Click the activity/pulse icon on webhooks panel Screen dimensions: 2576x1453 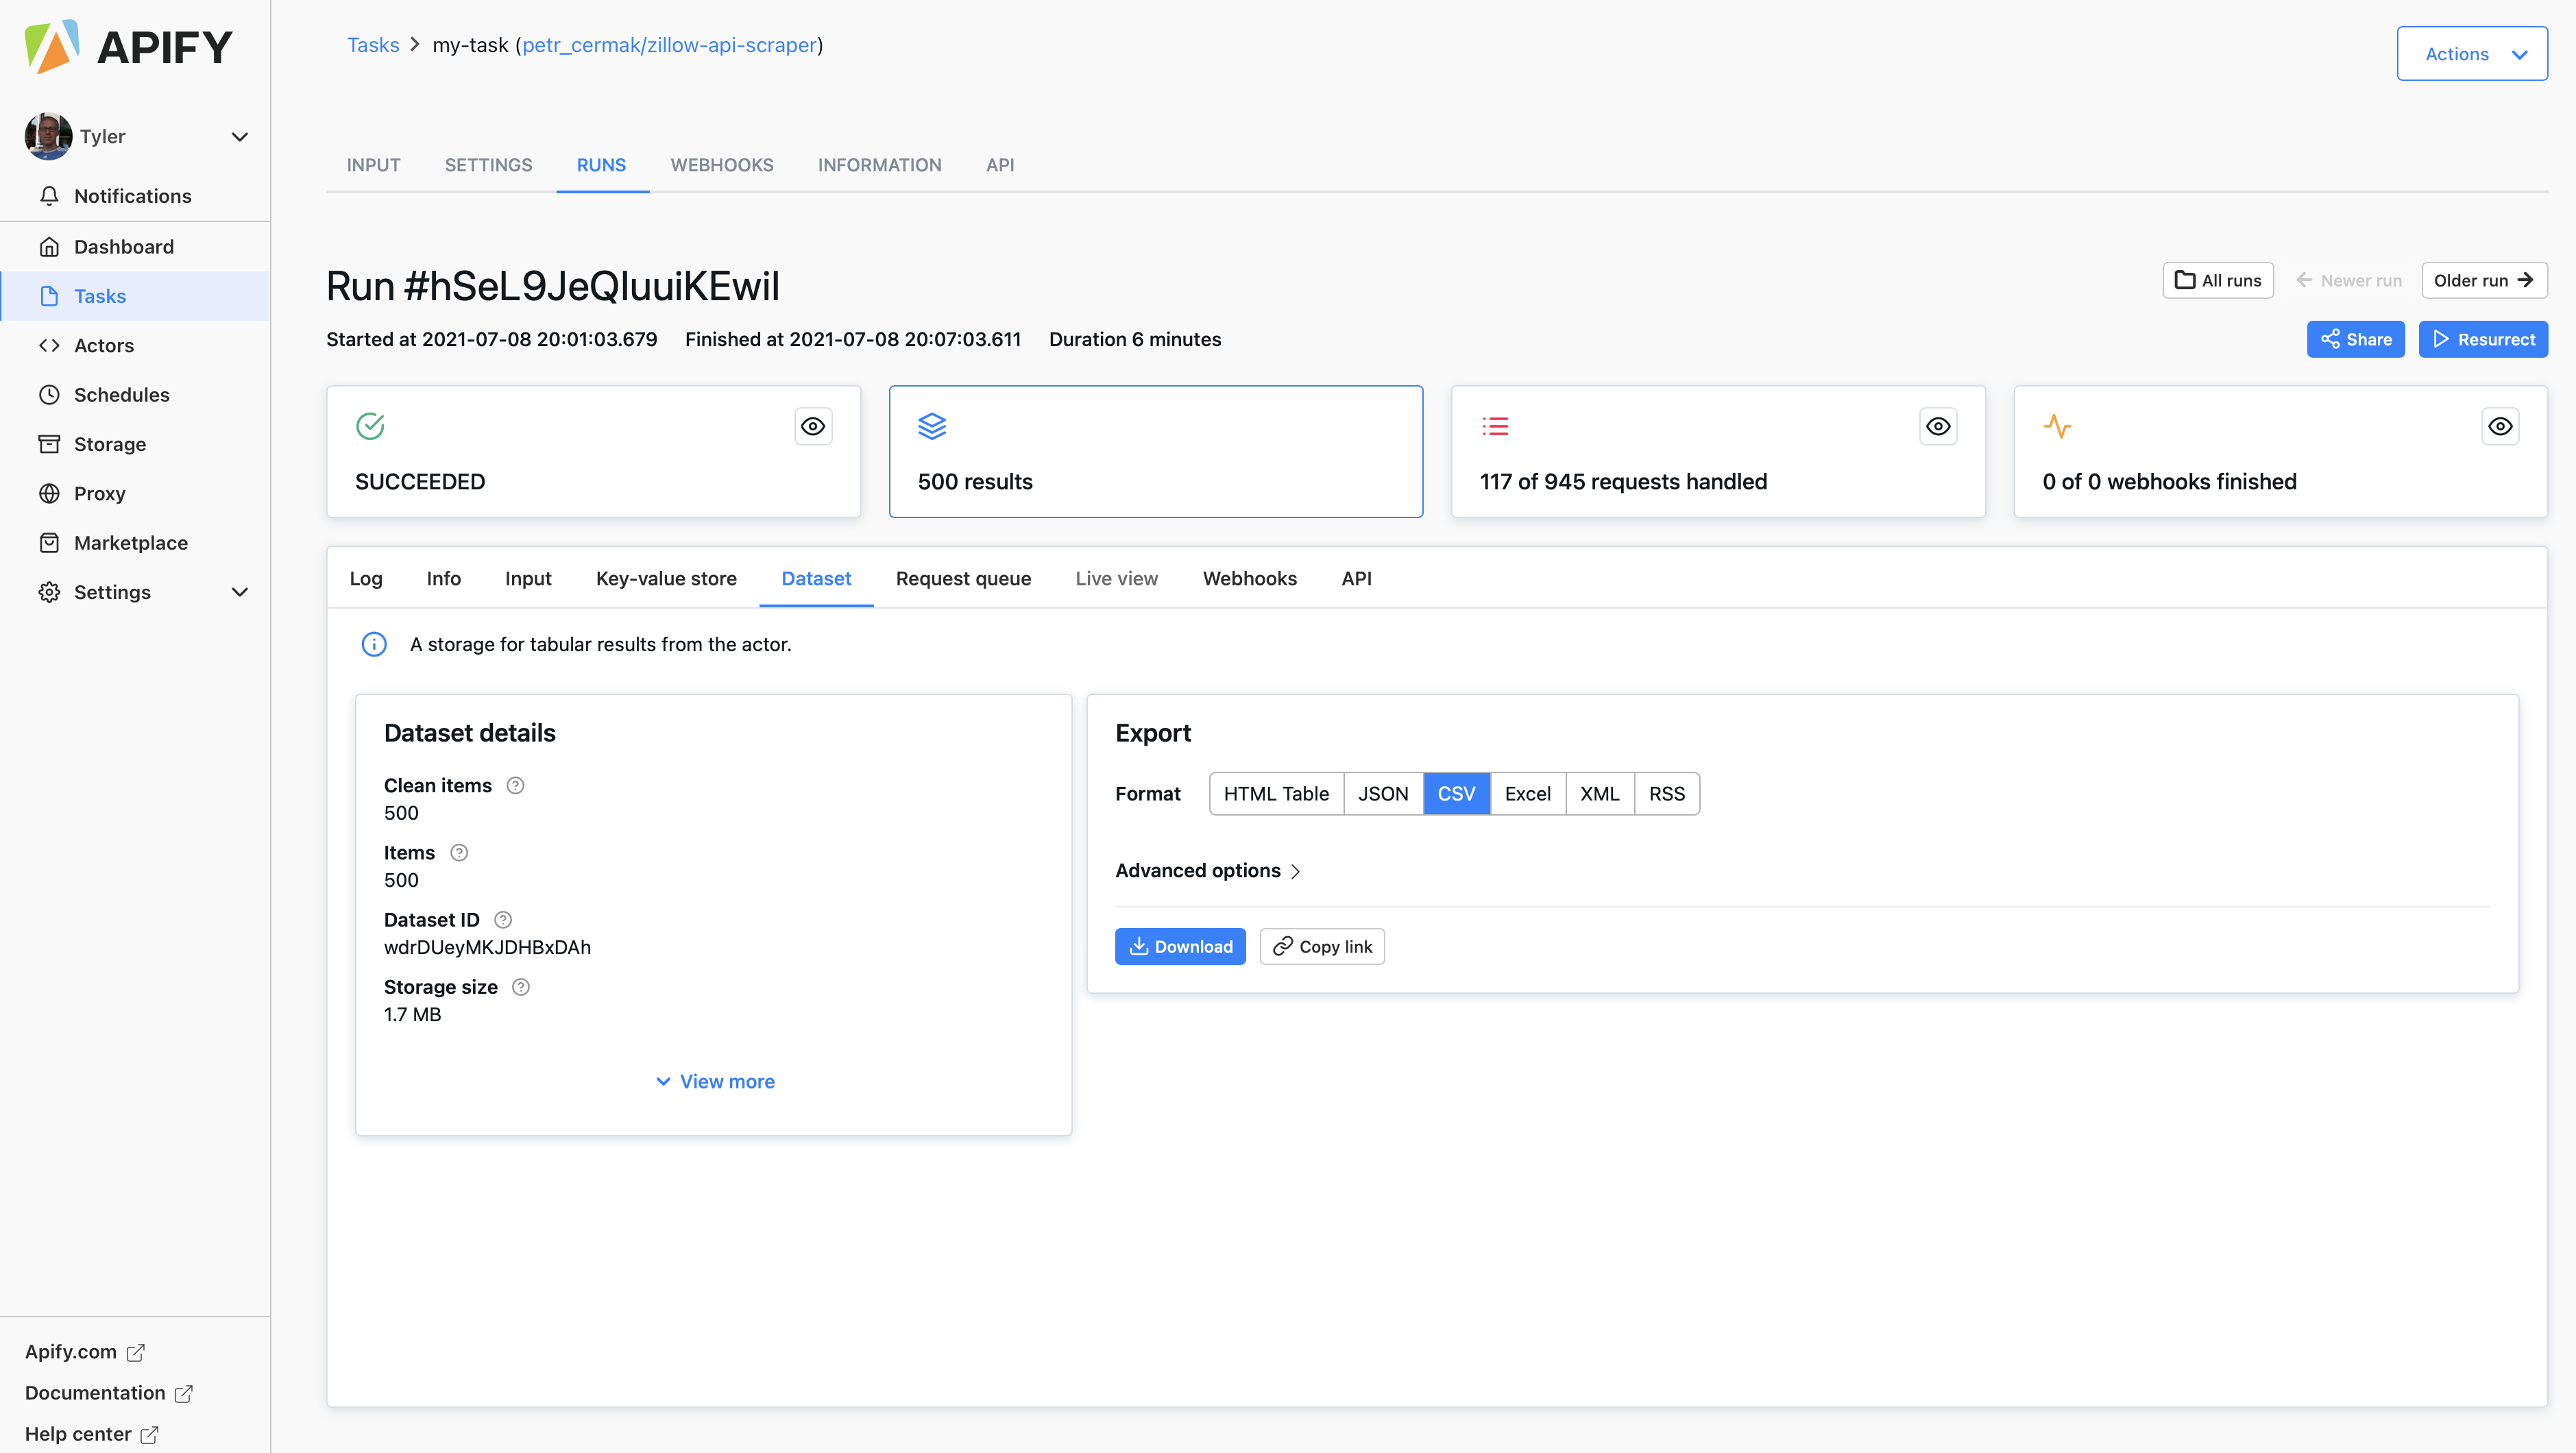click(x=2058, y=426)
